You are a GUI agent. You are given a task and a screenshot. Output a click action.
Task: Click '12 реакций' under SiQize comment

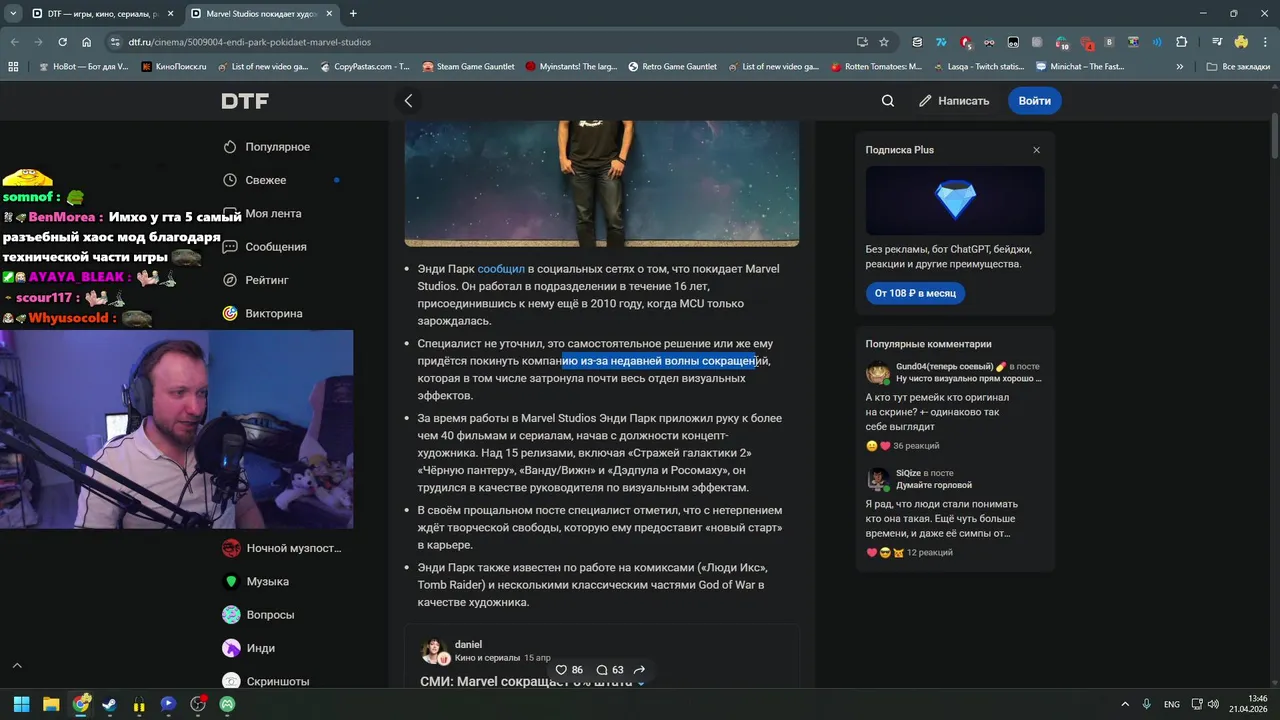click(x=929, y=553)
